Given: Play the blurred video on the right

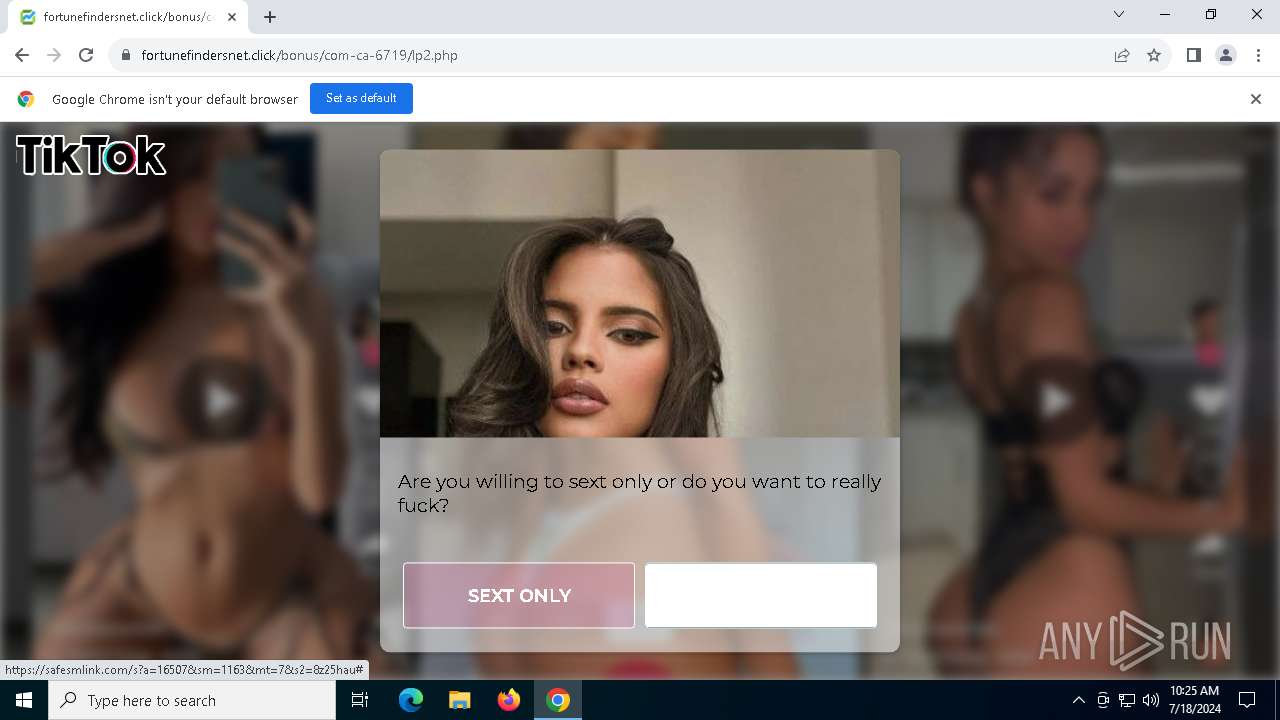Looking at the screenshot, I should coord(1055,401).
